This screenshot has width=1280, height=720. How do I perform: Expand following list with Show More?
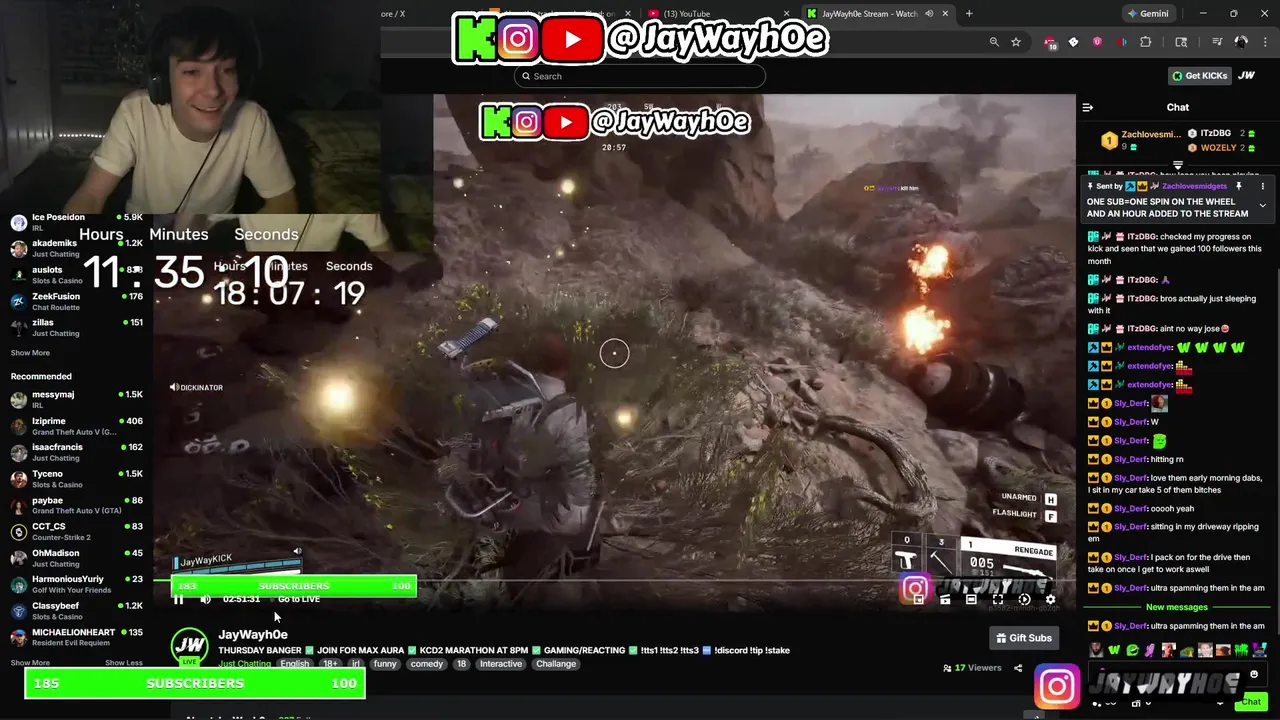point(30,353)
